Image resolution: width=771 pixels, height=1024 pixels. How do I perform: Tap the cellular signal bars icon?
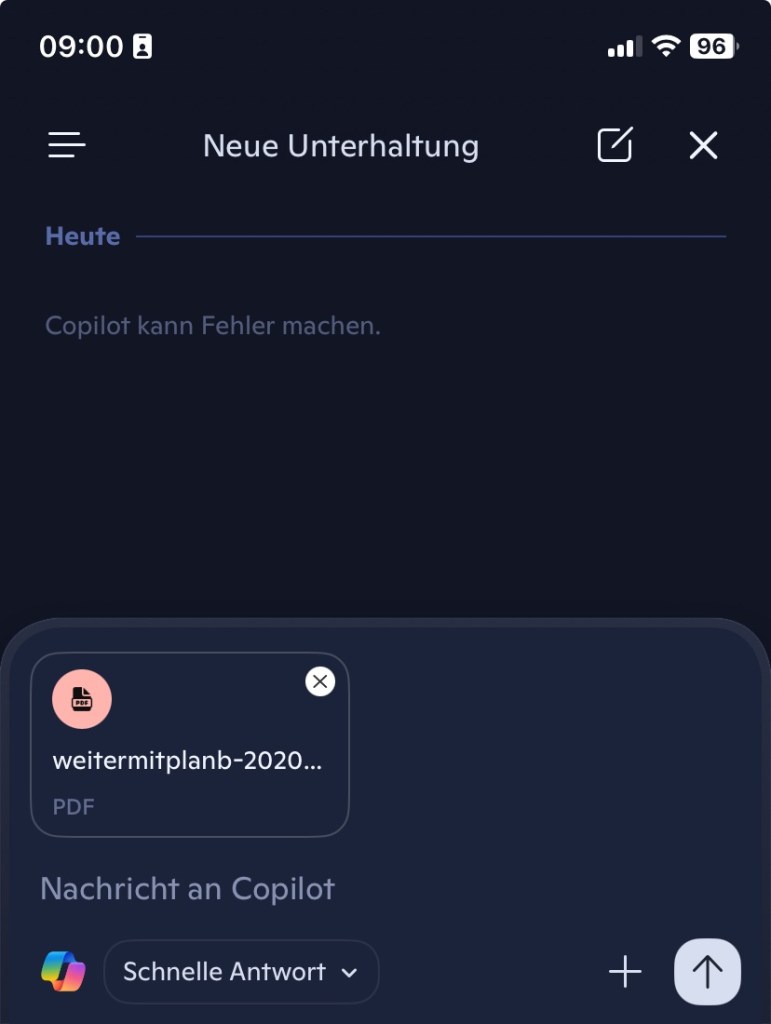(x=624, y=47)
